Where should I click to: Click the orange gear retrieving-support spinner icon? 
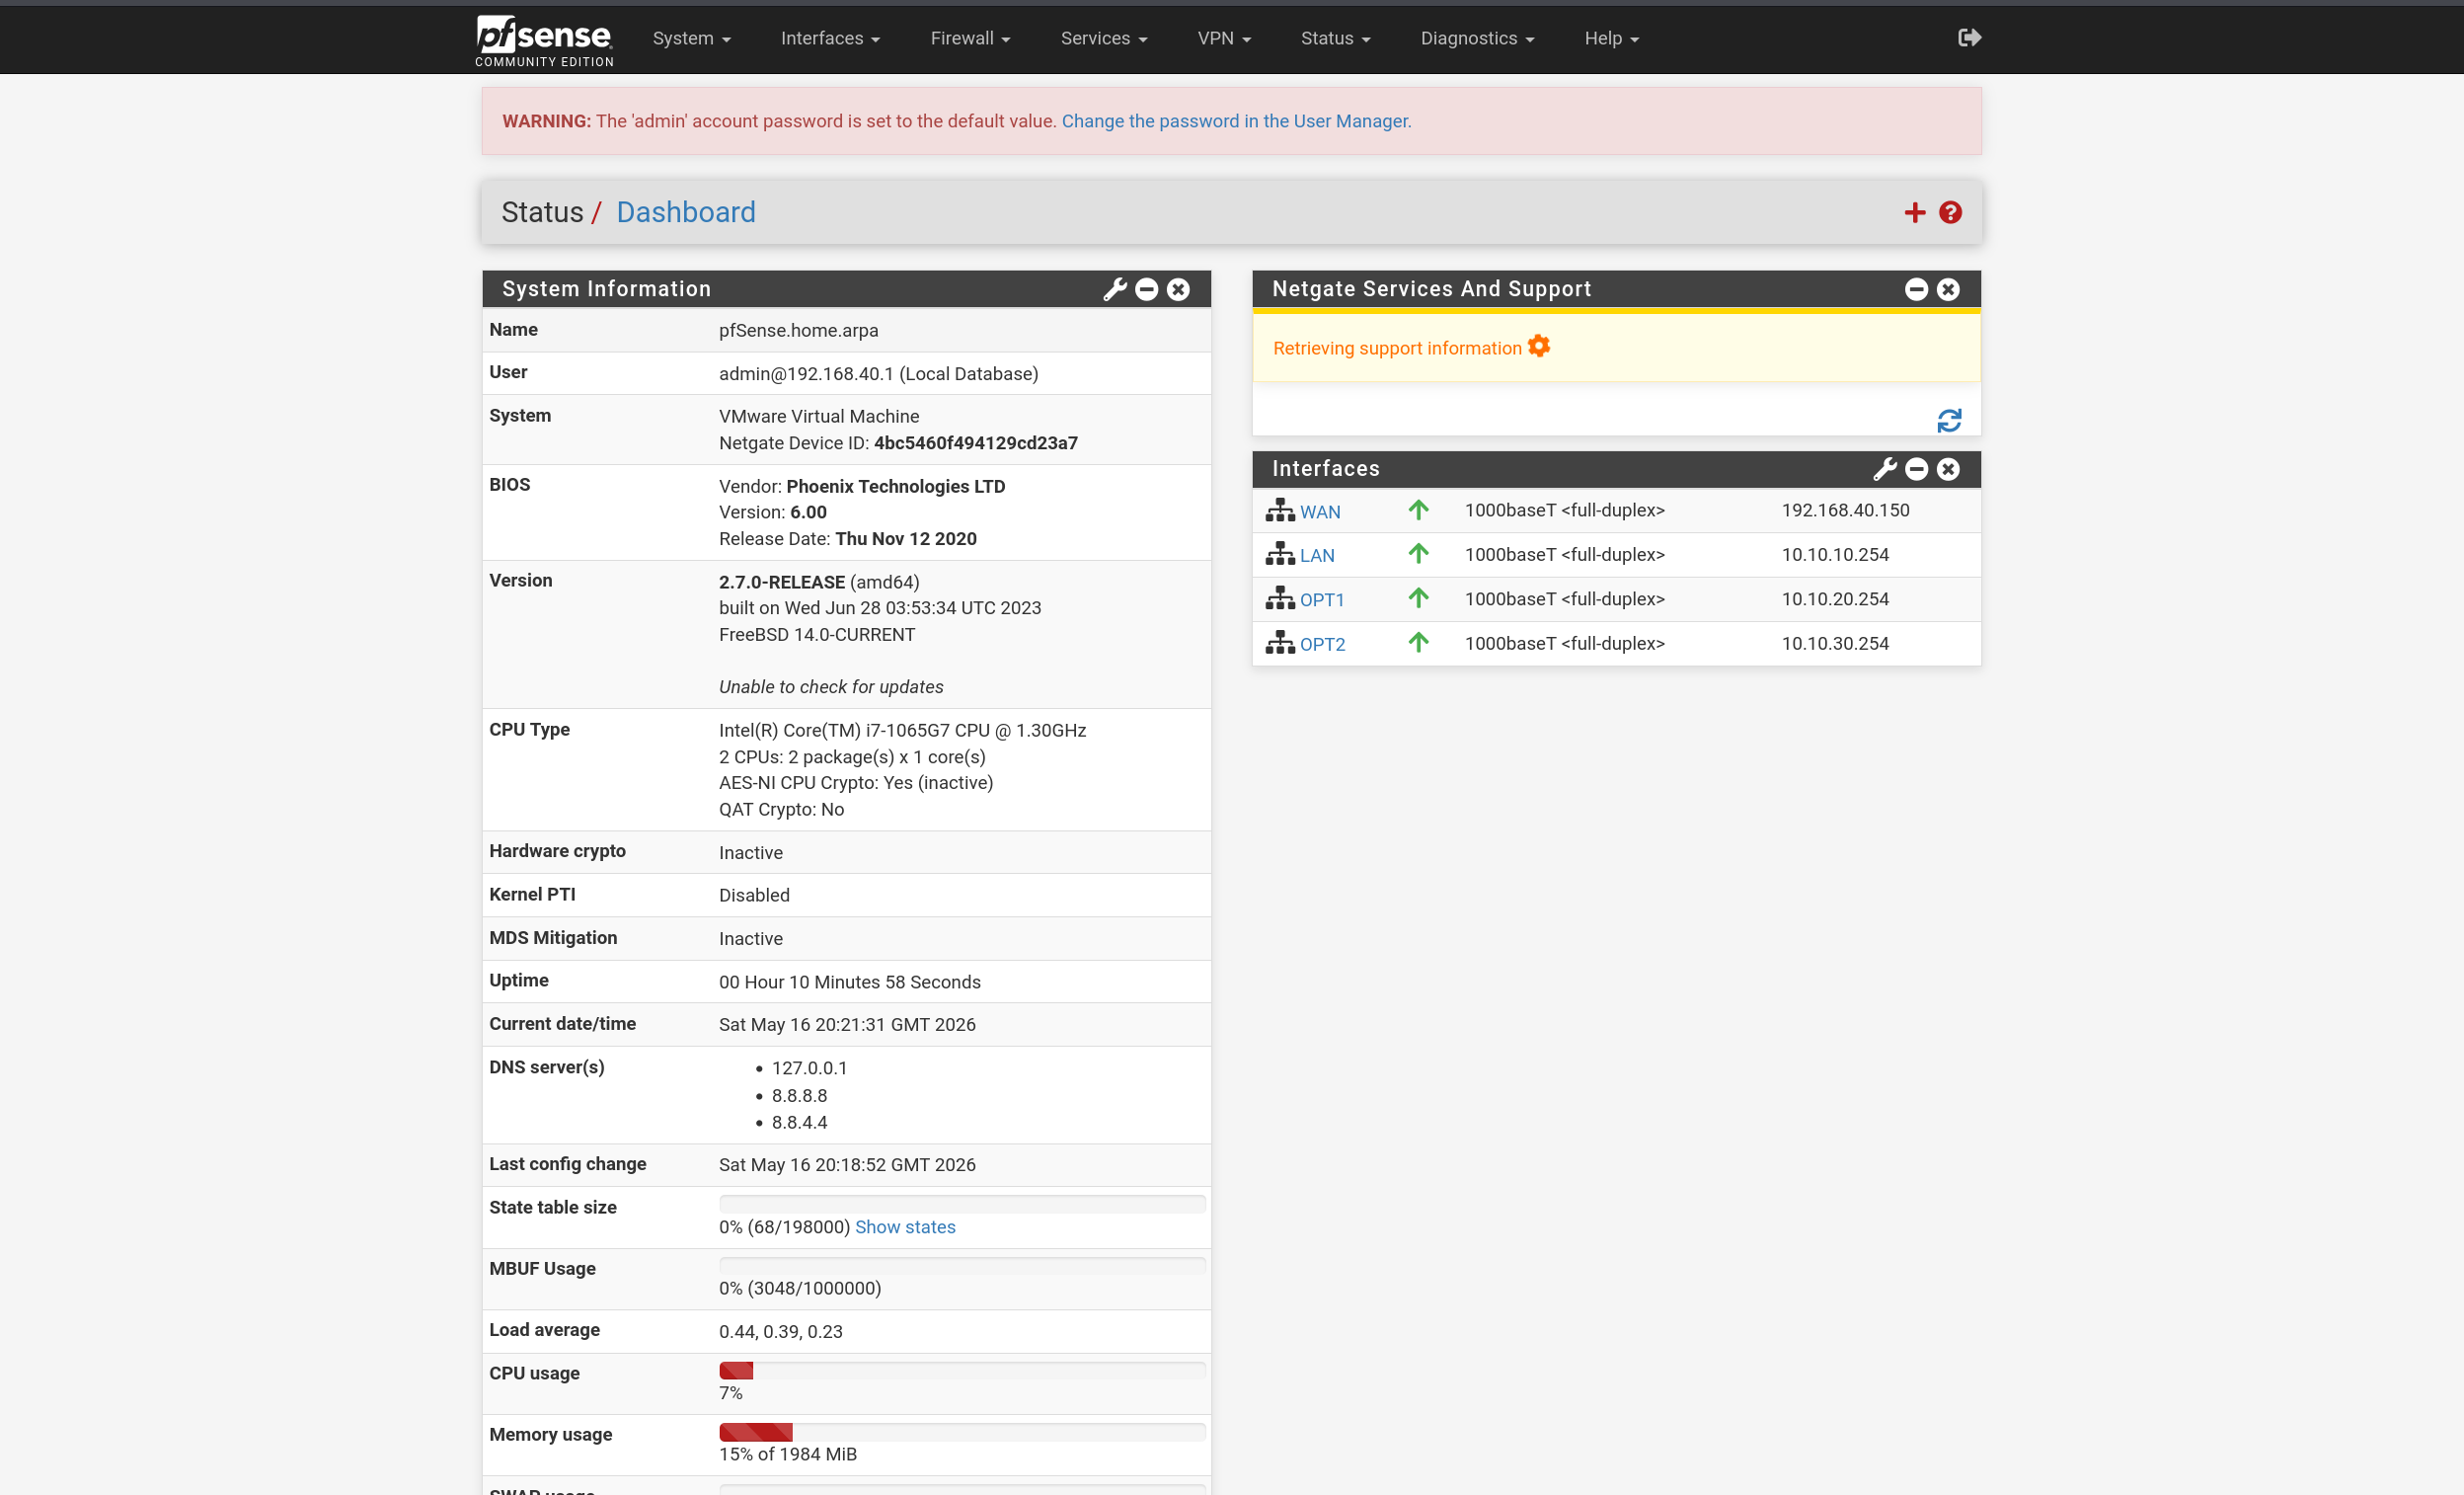pos(1539,346)
